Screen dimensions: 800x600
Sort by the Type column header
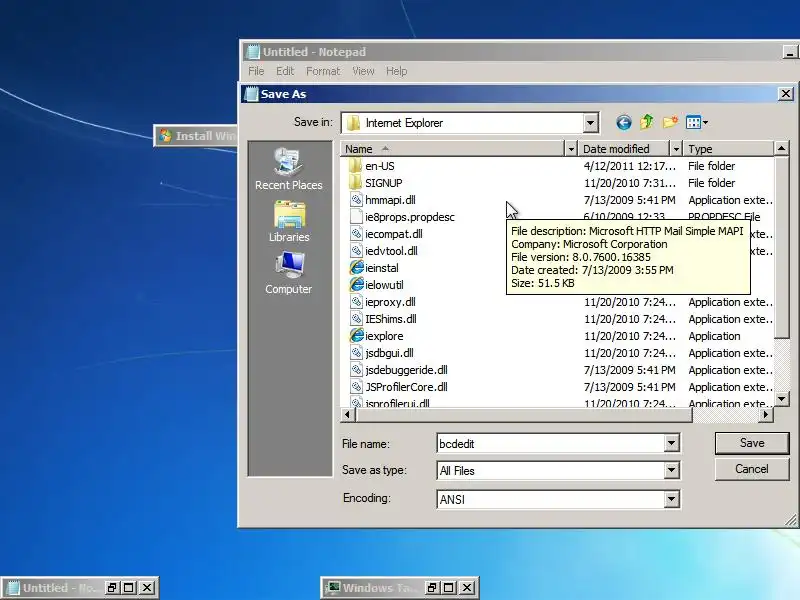[729, 149]
